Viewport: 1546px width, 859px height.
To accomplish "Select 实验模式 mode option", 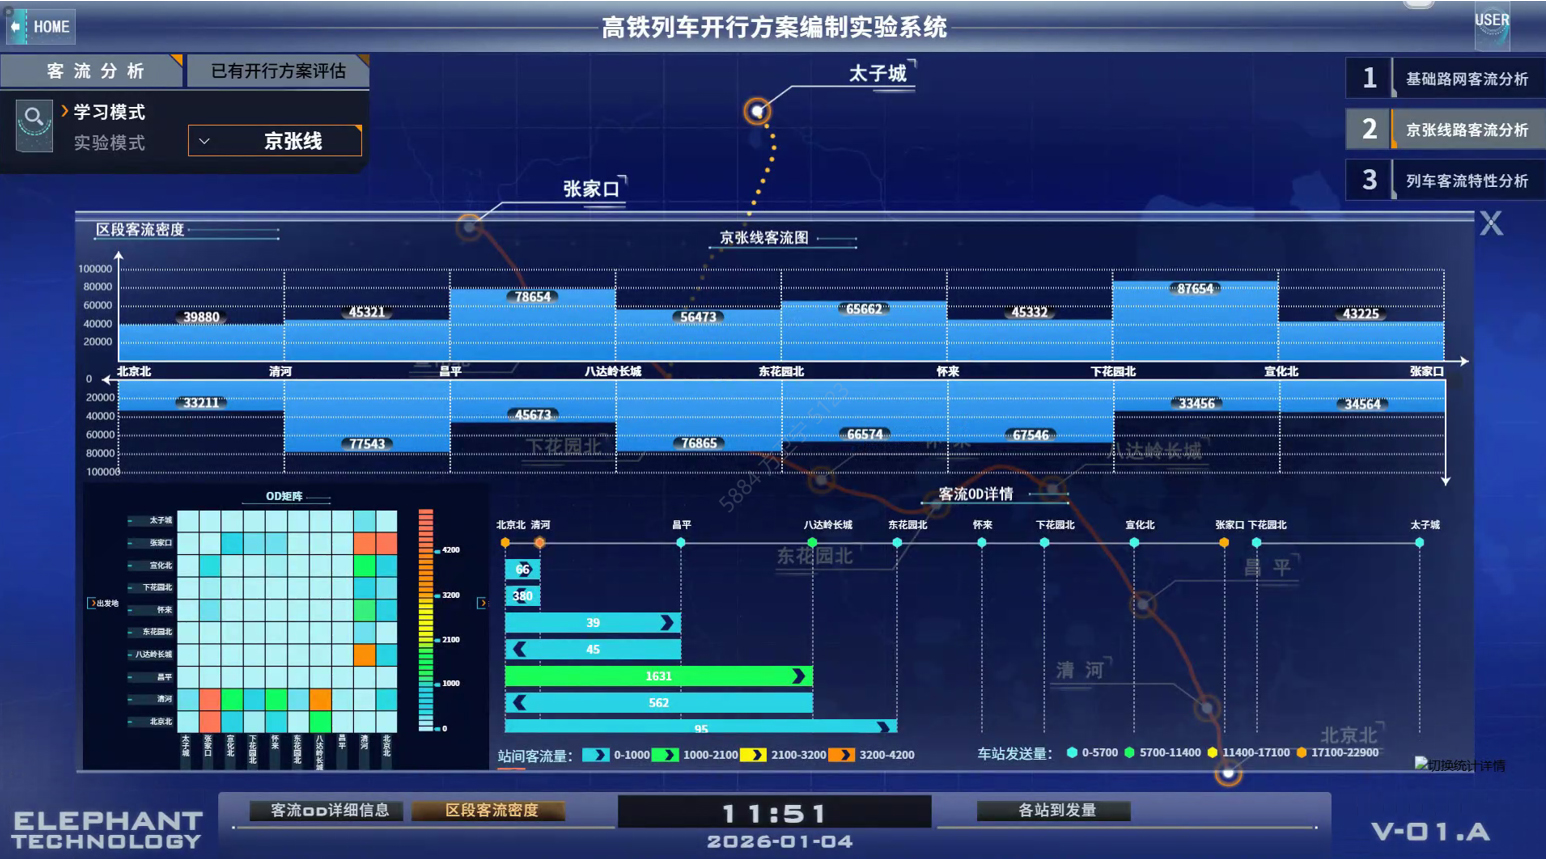I will (x=108, y=143).
